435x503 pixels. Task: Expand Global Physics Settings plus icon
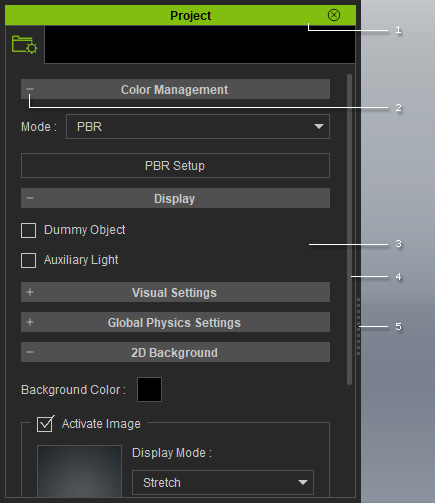tap(30, 322)
